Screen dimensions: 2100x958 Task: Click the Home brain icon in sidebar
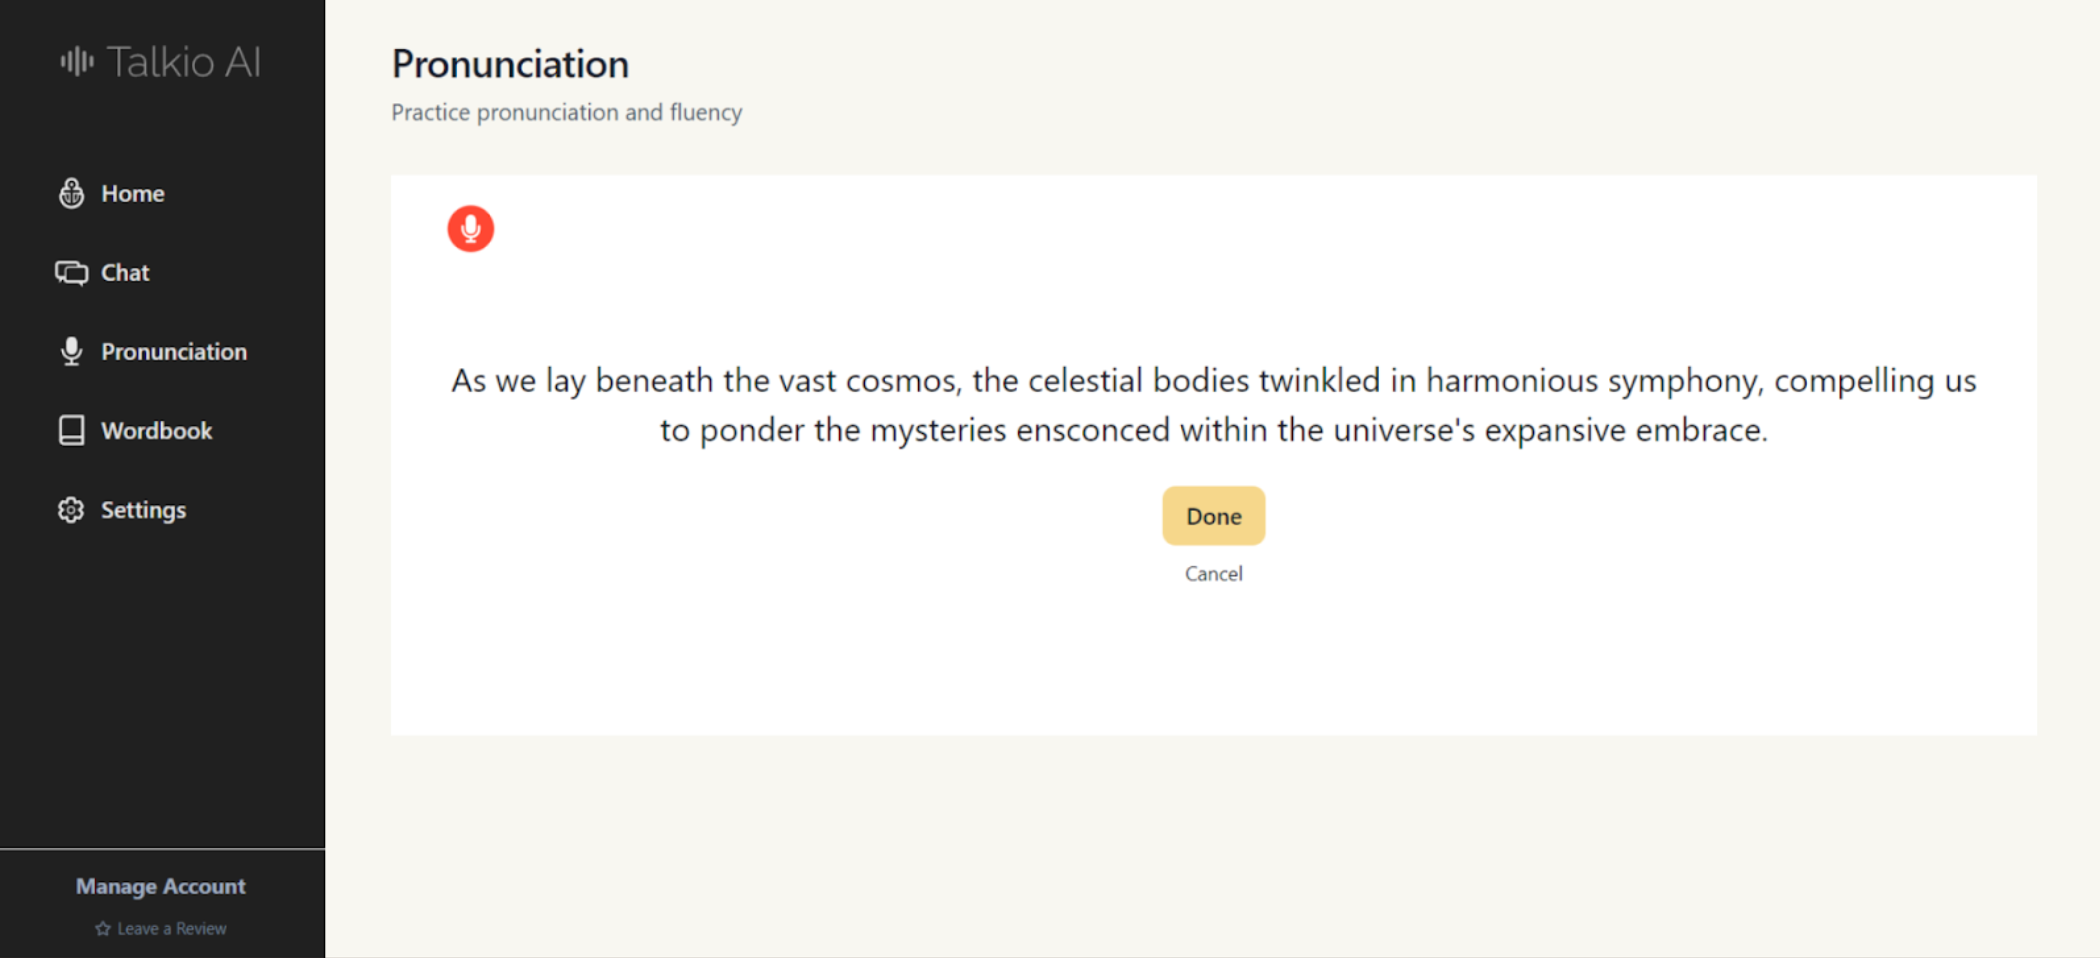(71, 193)
